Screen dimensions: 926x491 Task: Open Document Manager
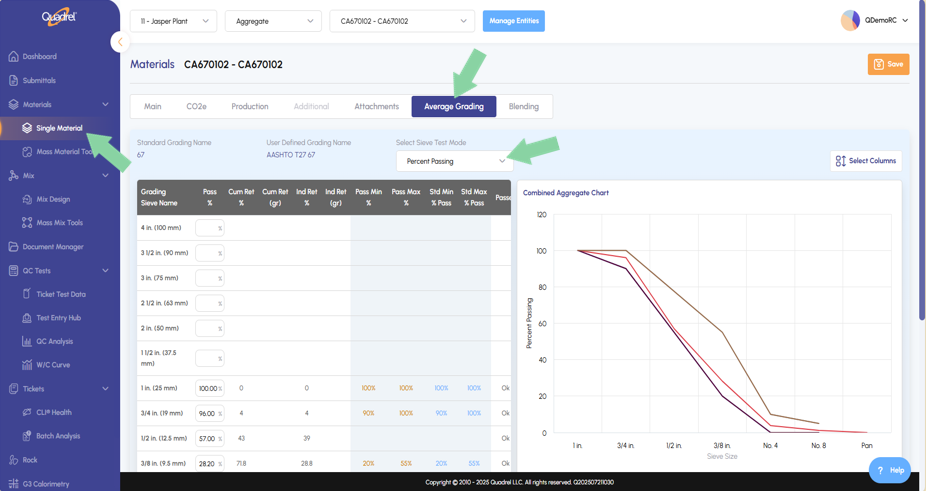coord(53,247)
